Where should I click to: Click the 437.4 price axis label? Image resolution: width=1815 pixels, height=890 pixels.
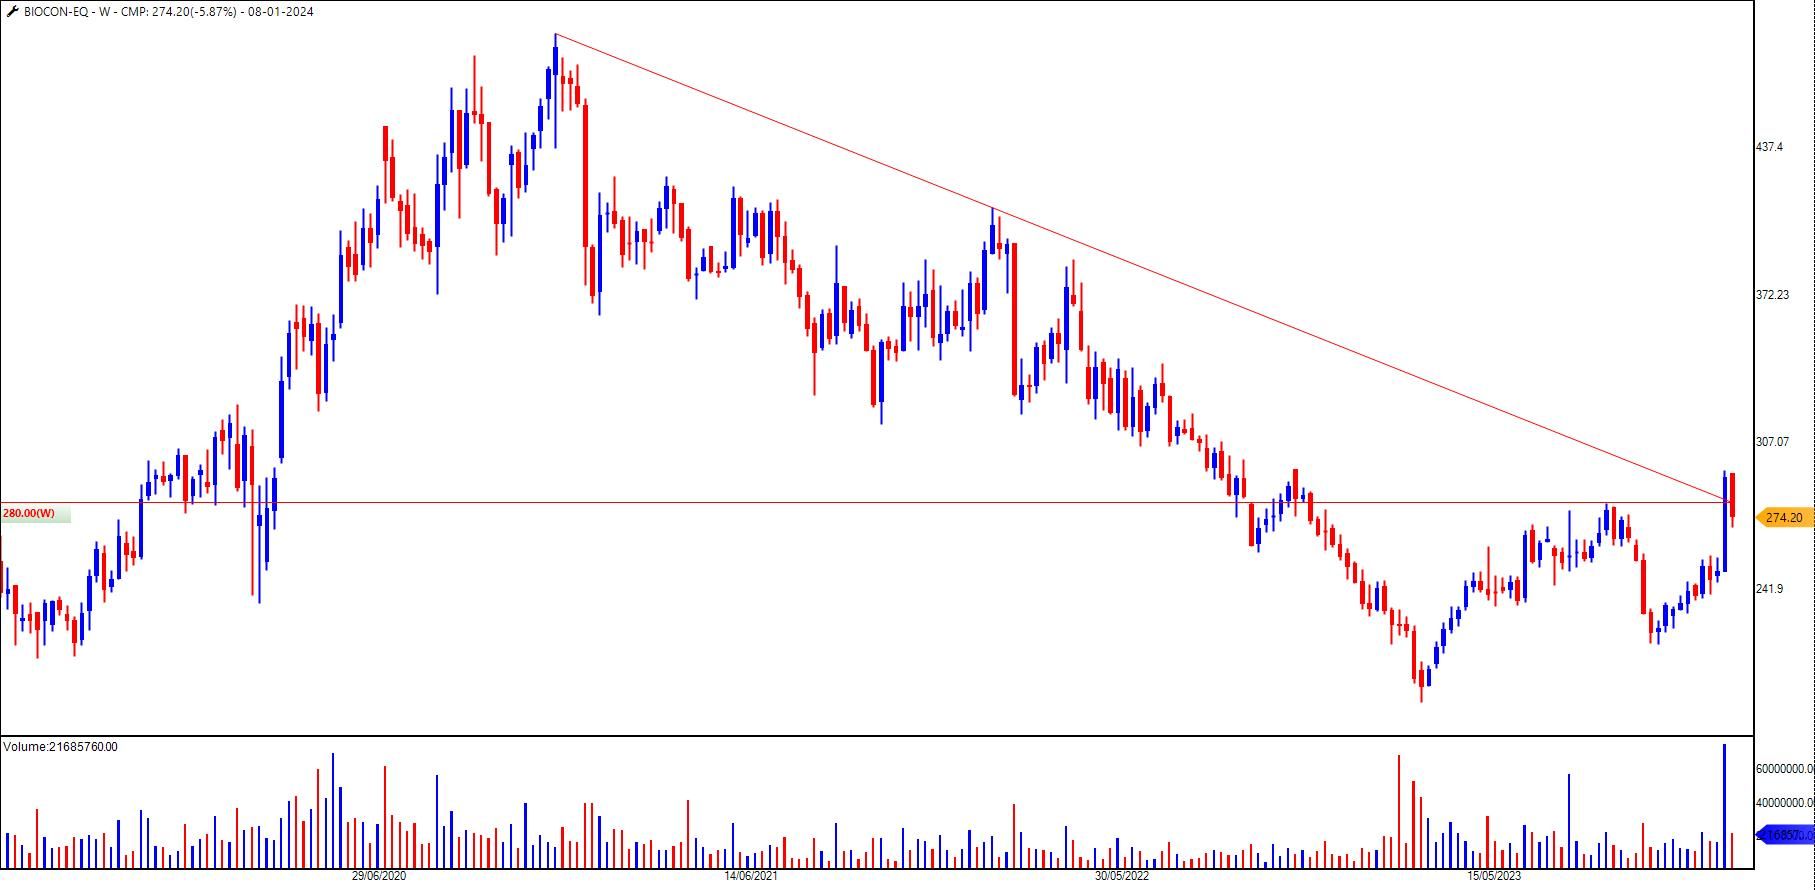[1770, 147]
